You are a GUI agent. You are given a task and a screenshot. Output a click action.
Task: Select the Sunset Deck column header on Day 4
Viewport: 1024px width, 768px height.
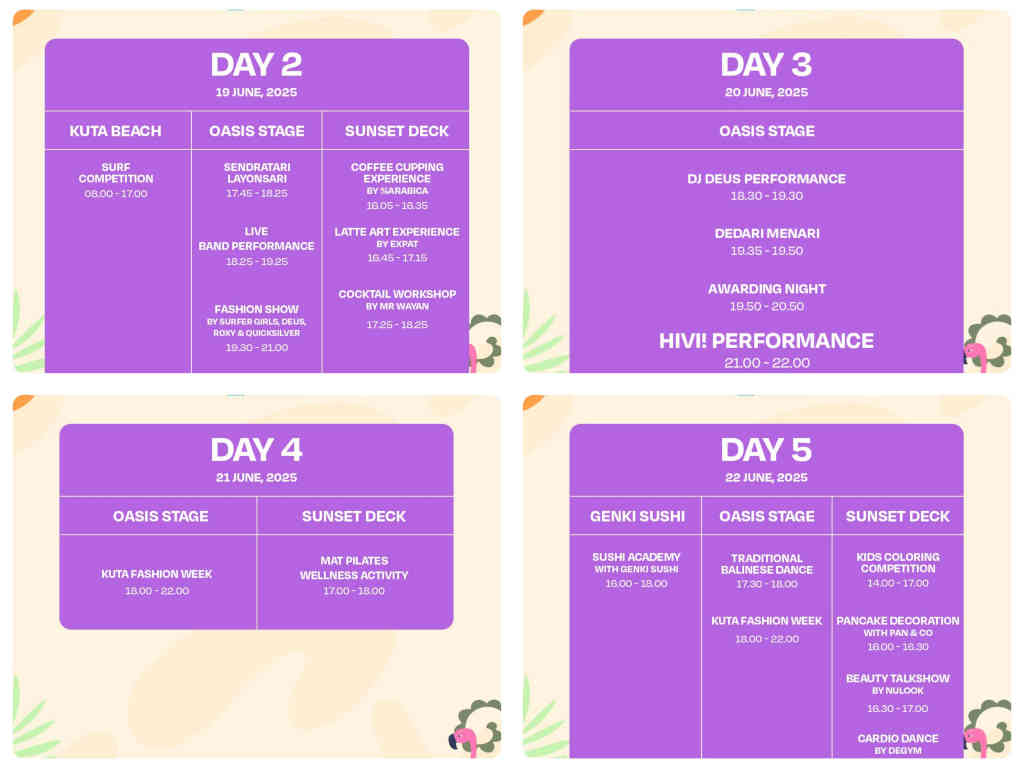354,516
